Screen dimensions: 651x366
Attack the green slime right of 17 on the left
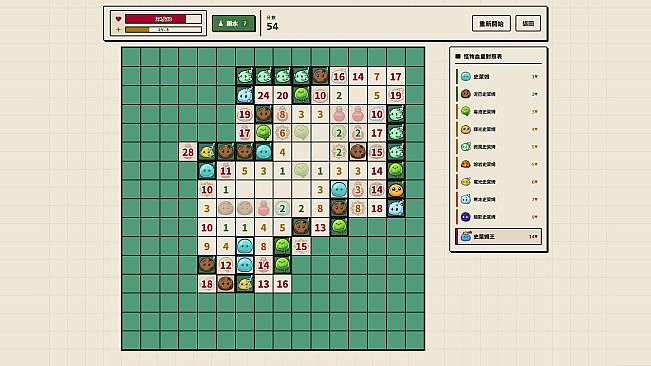click(263, 133)
